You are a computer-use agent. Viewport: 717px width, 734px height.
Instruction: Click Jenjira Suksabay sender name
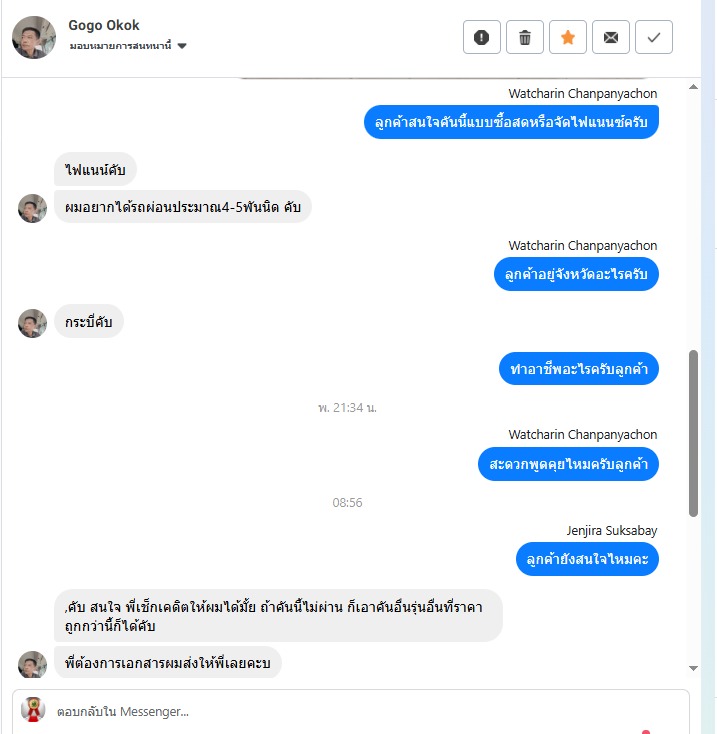point(612,530)
